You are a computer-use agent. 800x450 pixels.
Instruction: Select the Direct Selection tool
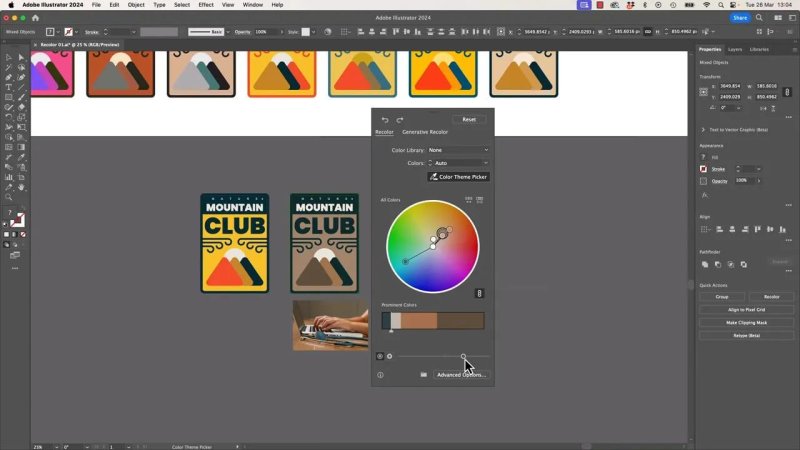pyautogui.click(x=21, y=57)
